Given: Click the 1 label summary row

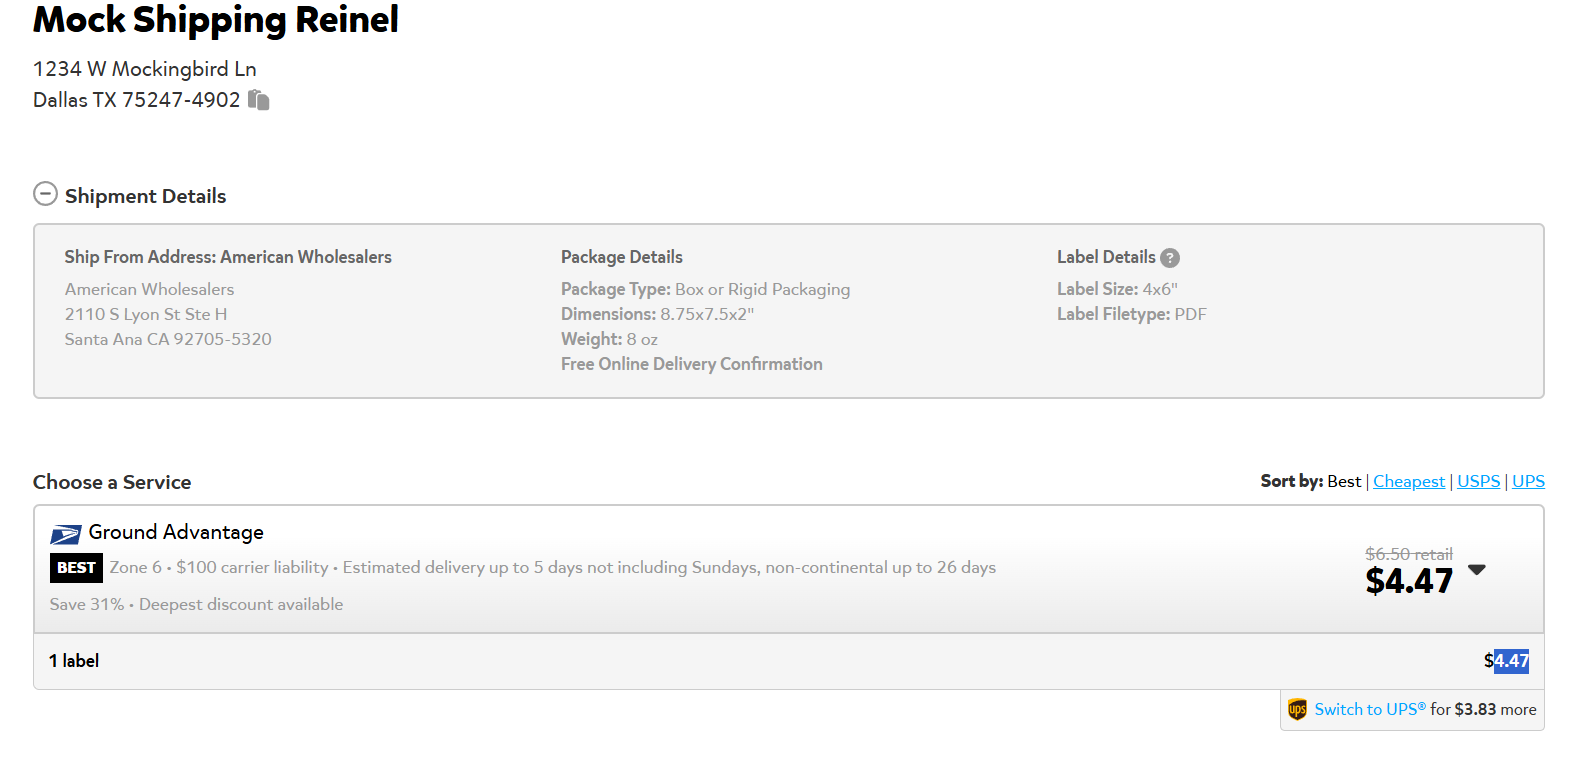Looking at the screenshot, I should click(x=789, y=661).
